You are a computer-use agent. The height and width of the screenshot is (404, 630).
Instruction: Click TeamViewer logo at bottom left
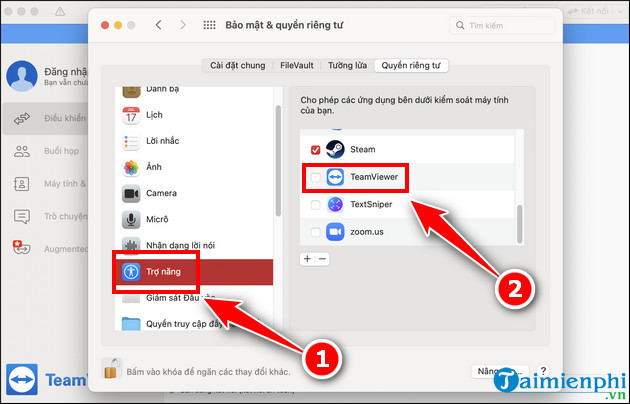click(22, 380)
